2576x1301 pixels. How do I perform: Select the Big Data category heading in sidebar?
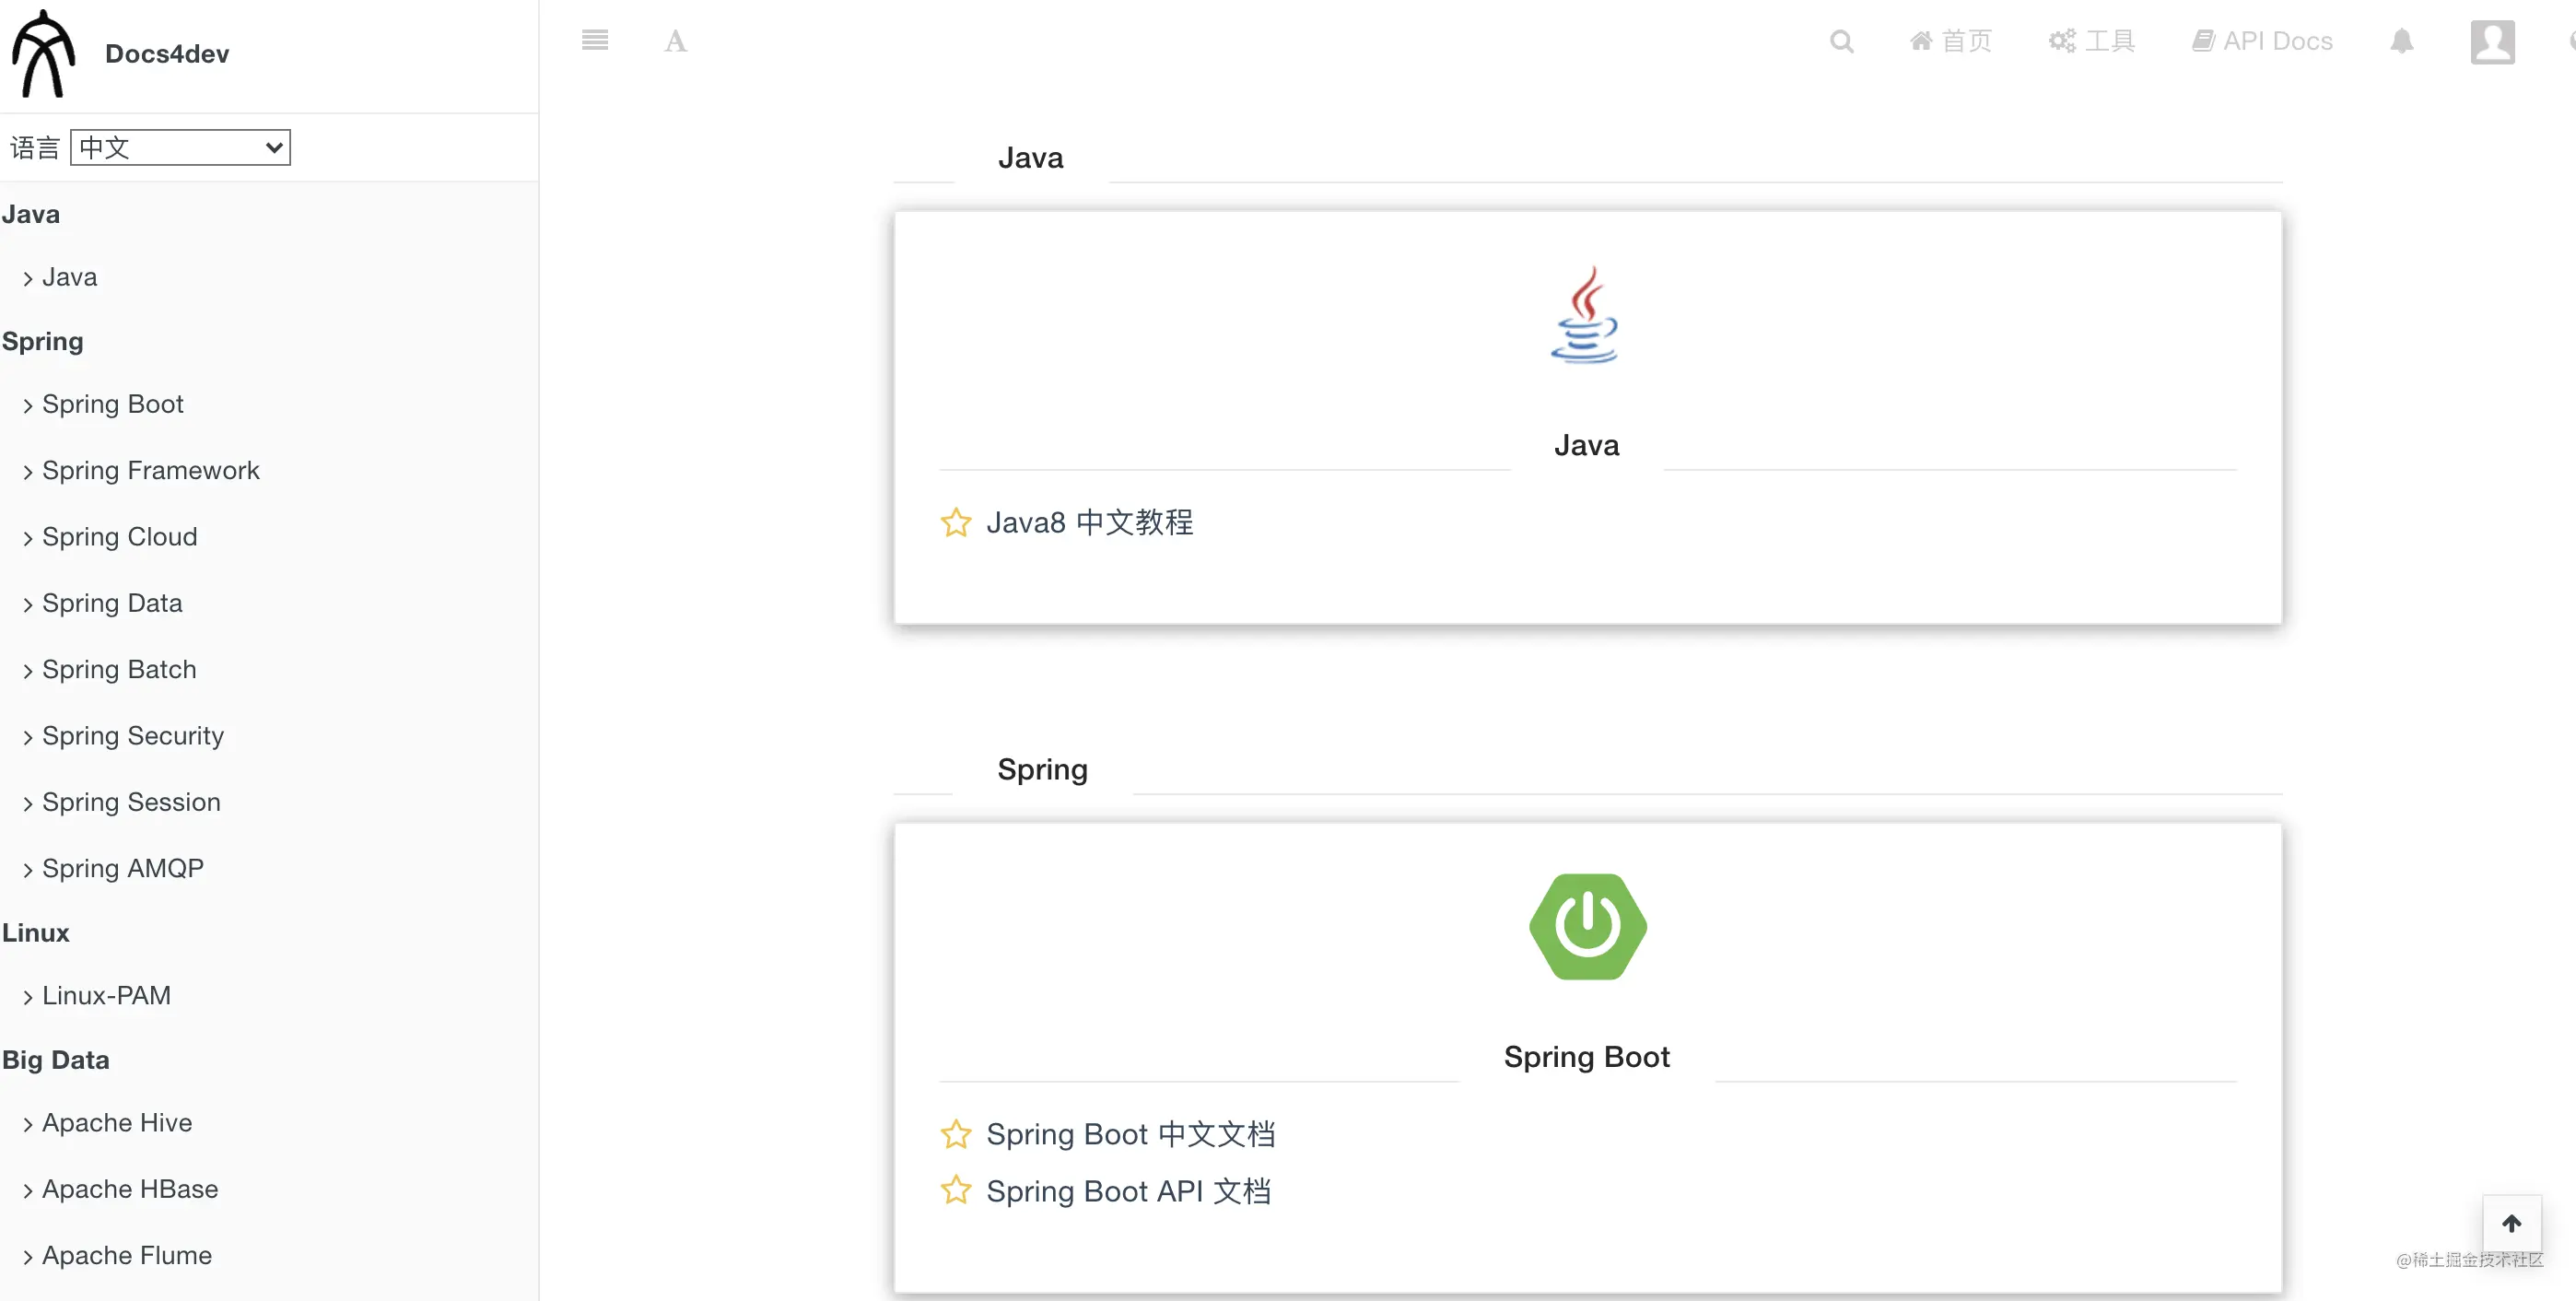[55, 1060]
